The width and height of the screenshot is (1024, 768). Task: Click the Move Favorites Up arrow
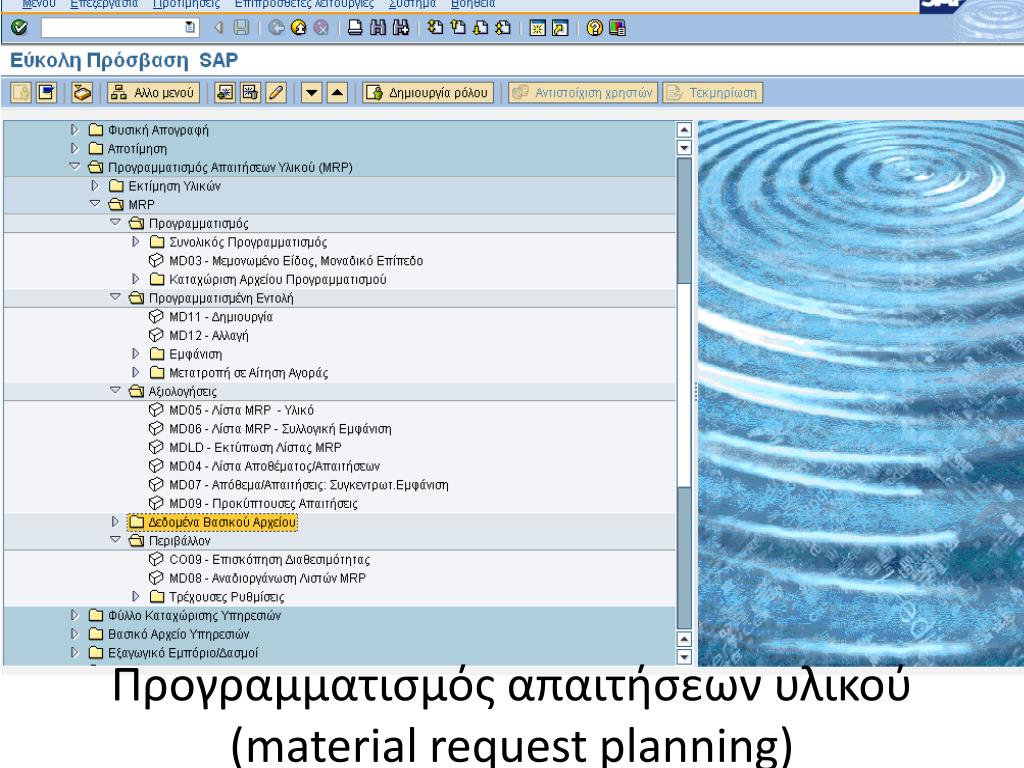click(337, 92)
